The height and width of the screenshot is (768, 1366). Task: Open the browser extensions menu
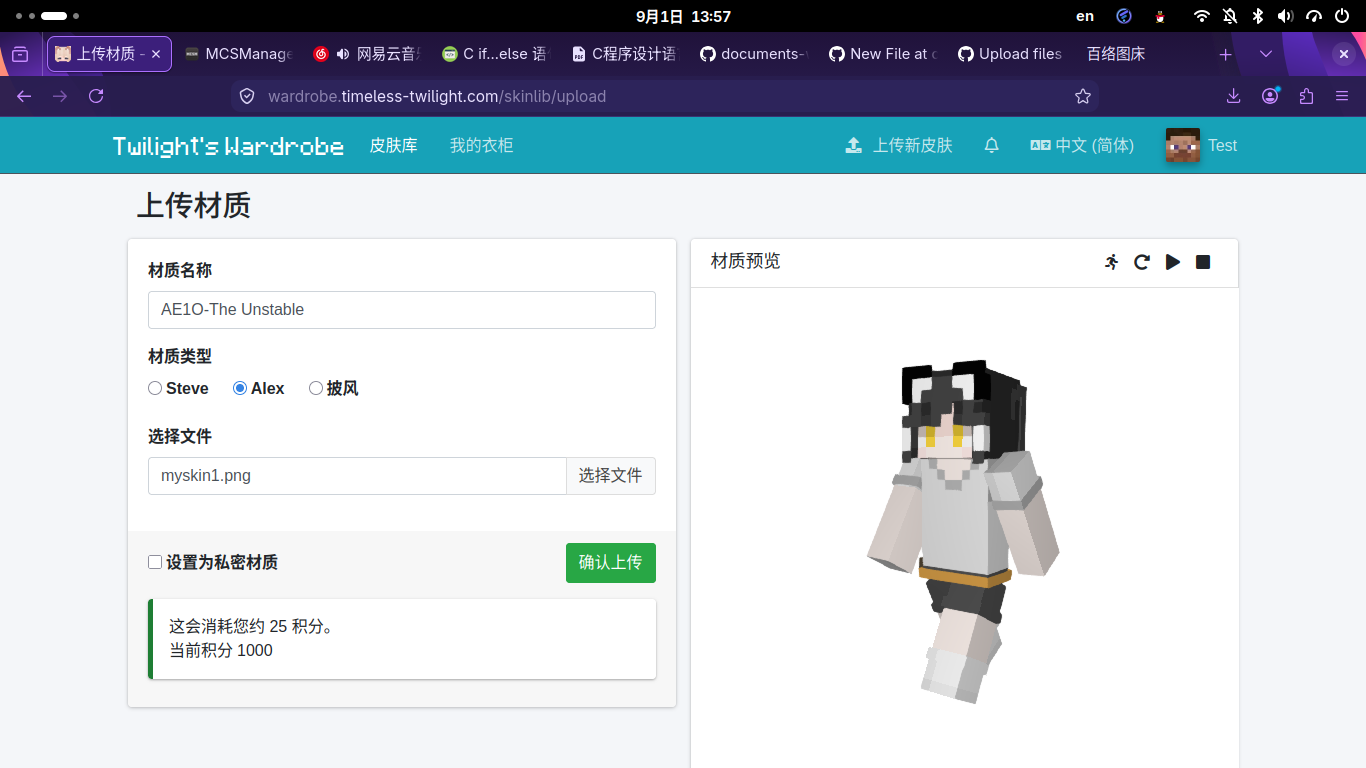click(1306, 96)
